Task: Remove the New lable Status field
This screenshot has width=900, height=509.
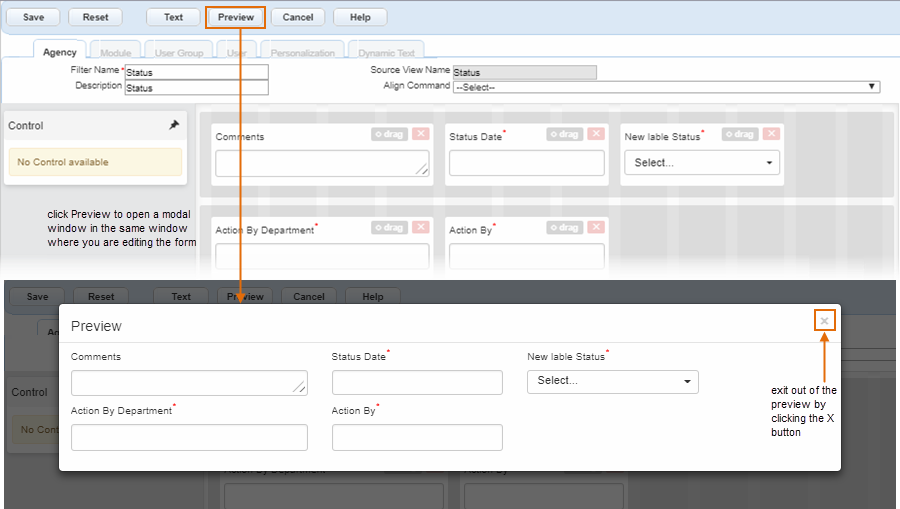Action: pos(772,134)
